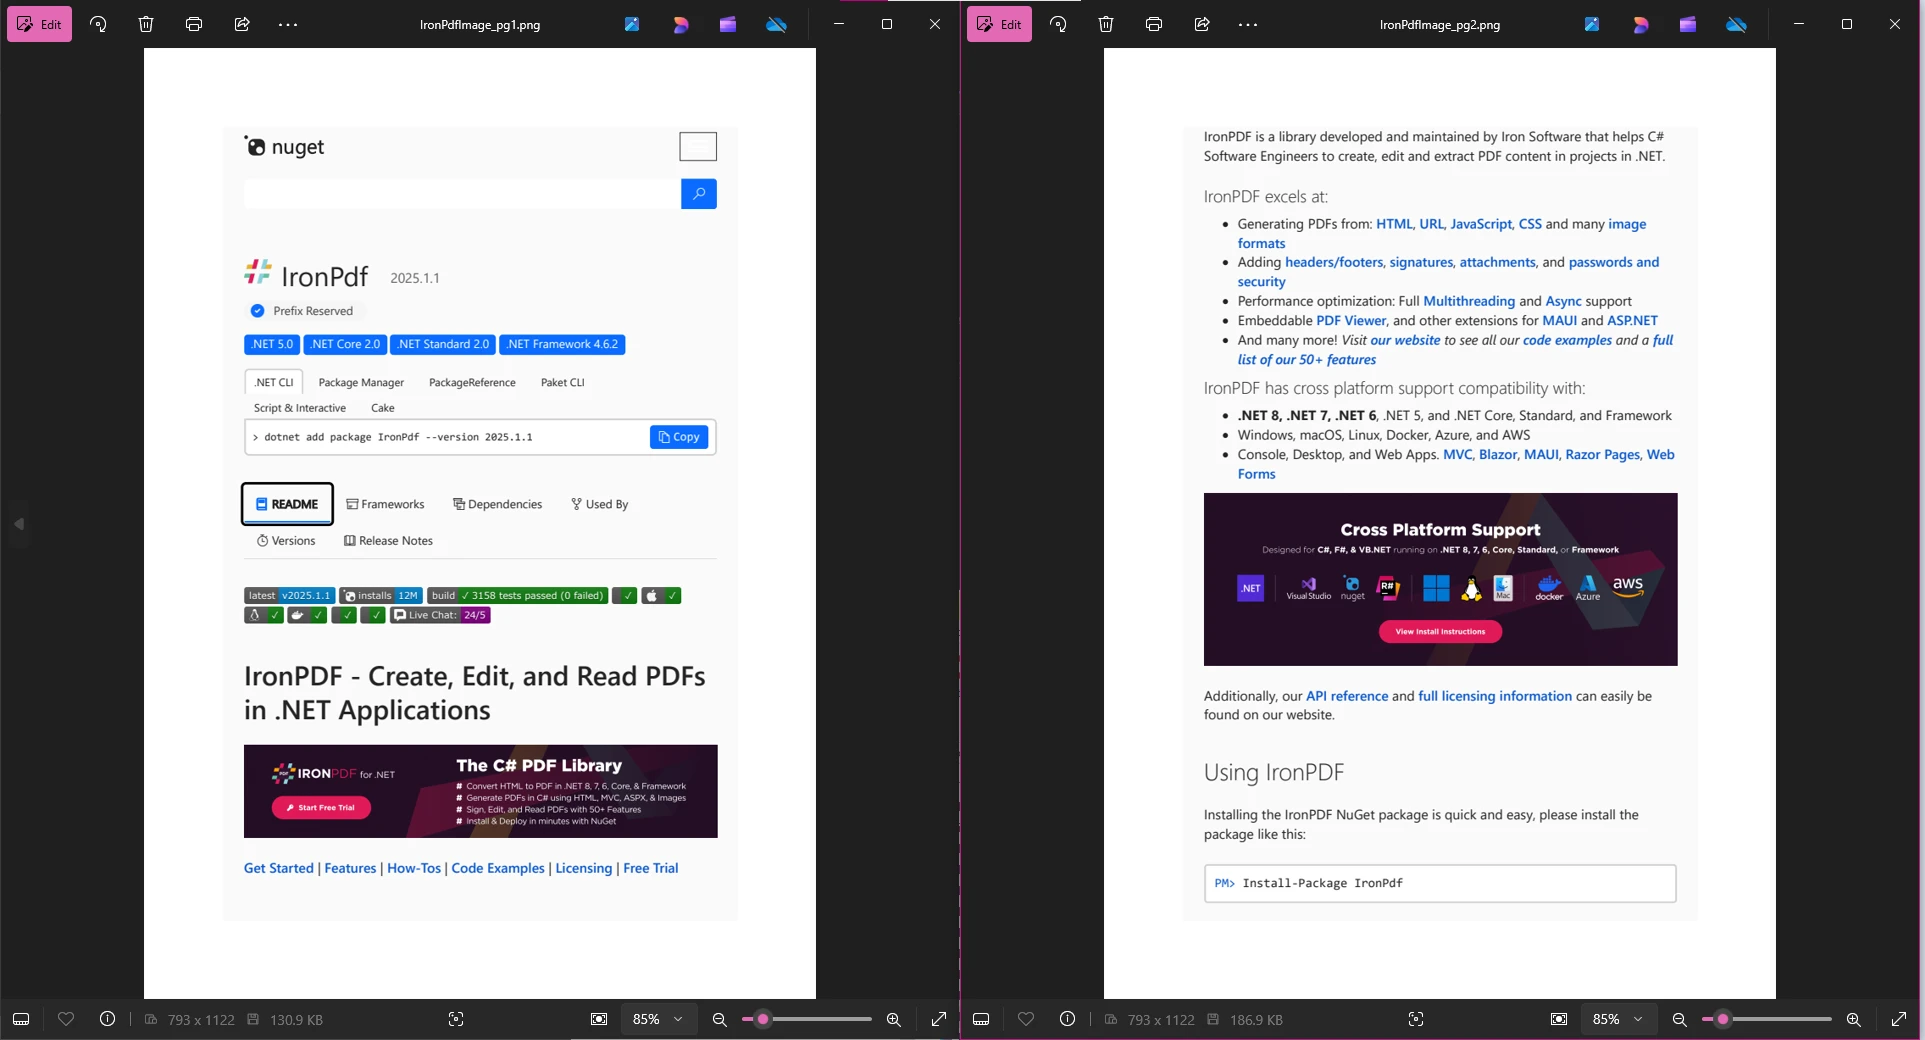The image size is (1925, 1040).
Task: Open Clipchamp icon in pg2 window
Action: point(1688,24)
